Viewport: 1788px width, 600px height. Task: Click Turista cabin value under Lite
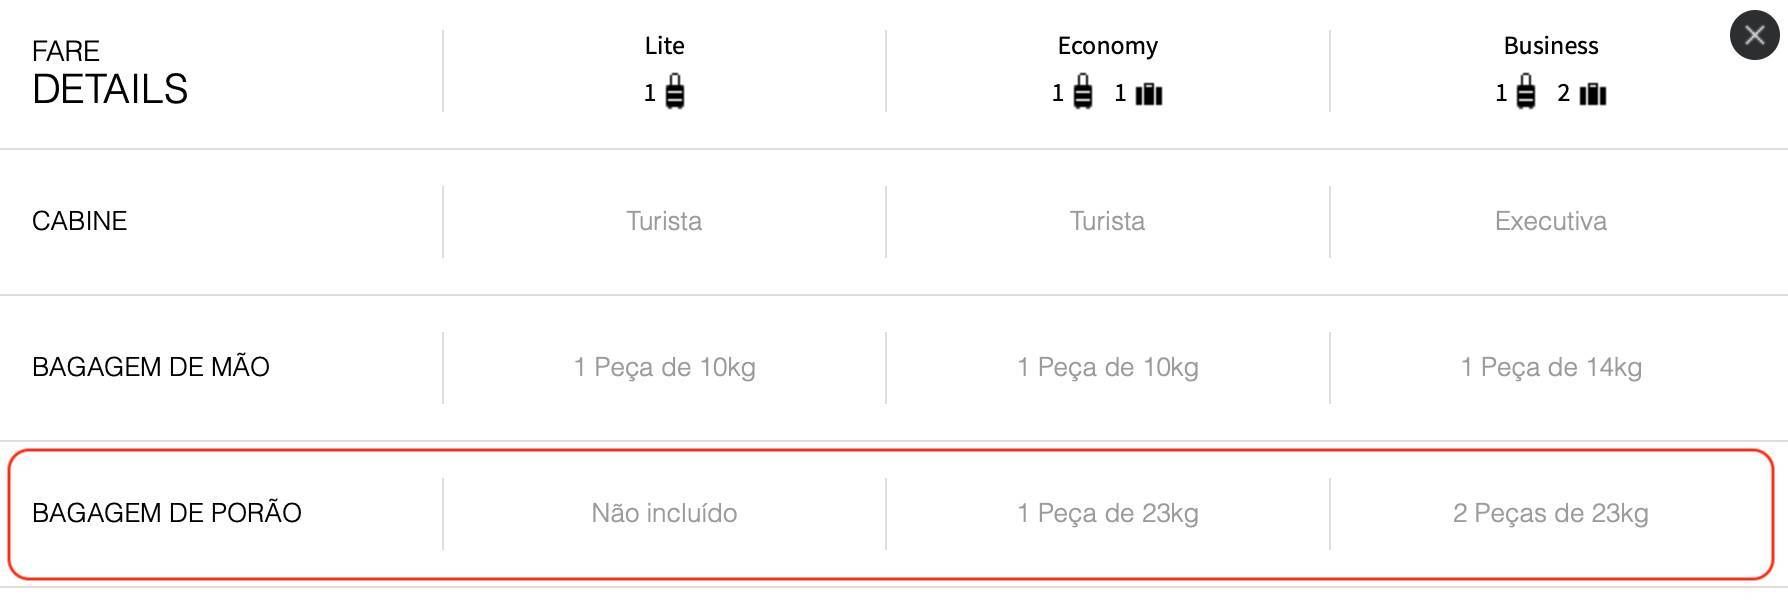pos(664,221)
